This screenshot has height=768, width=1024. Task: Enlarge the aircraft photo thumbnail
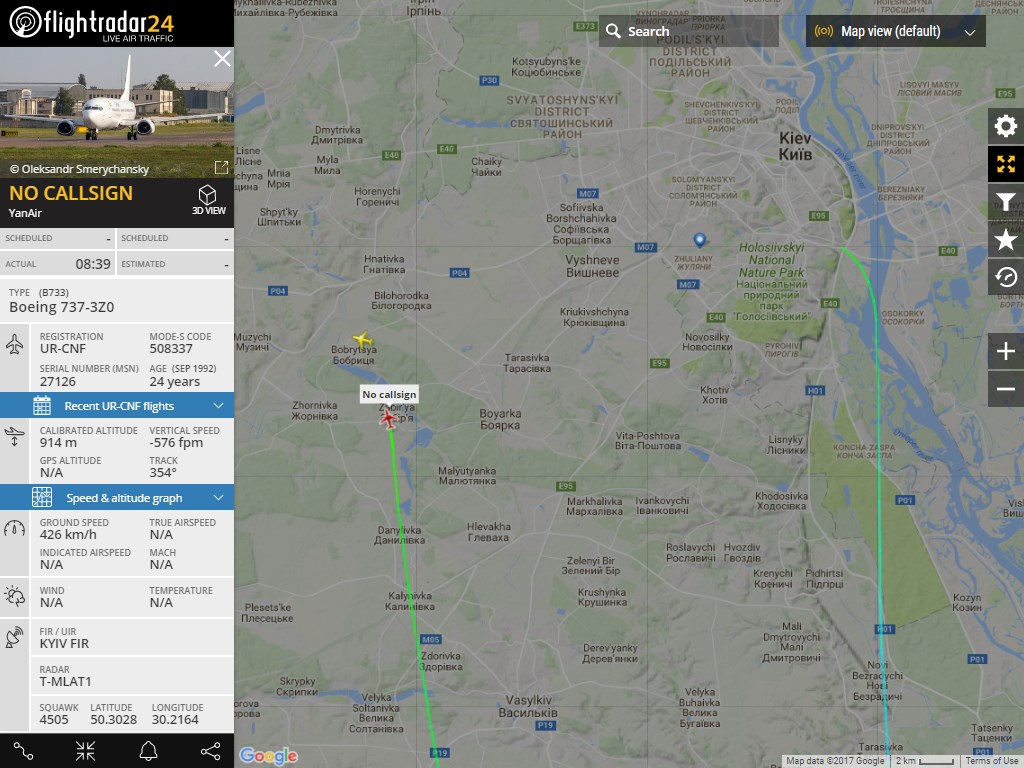(221, 168)
